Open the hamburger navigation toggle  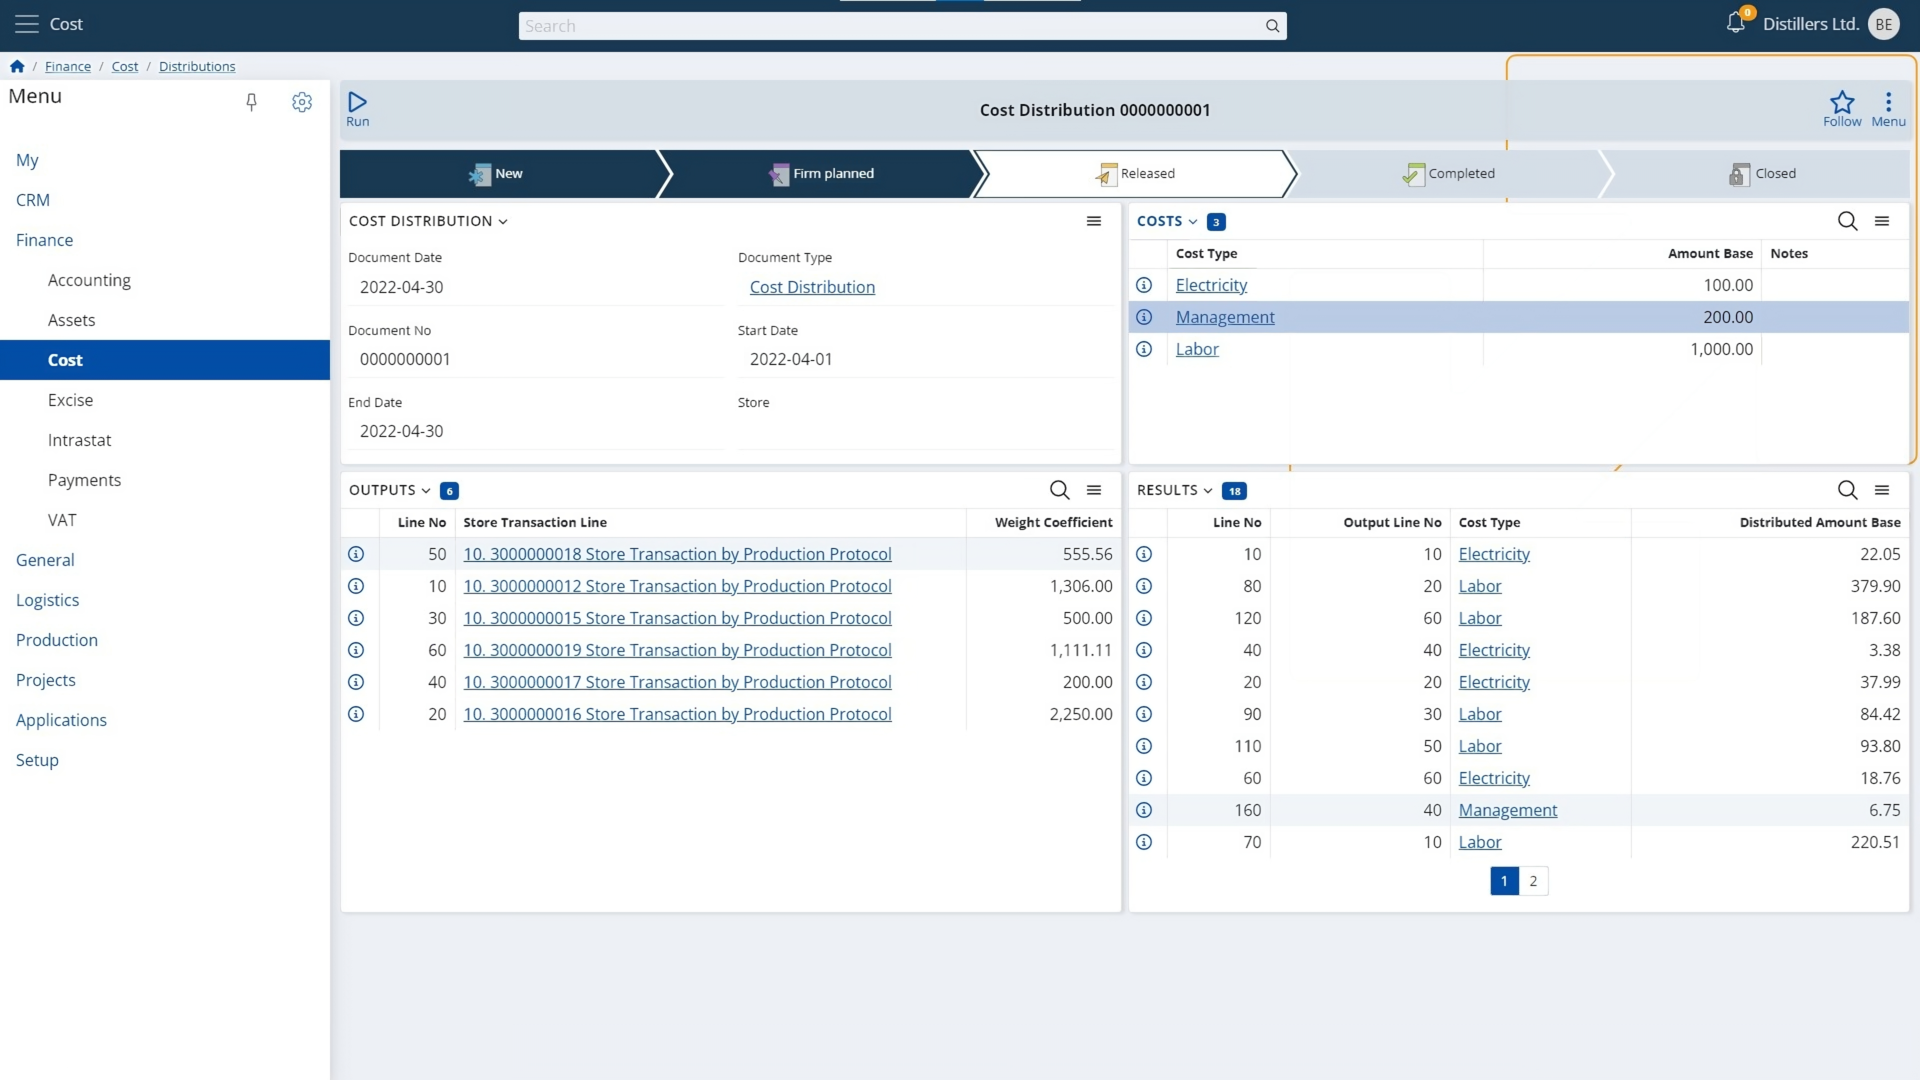tap(27, 24)
